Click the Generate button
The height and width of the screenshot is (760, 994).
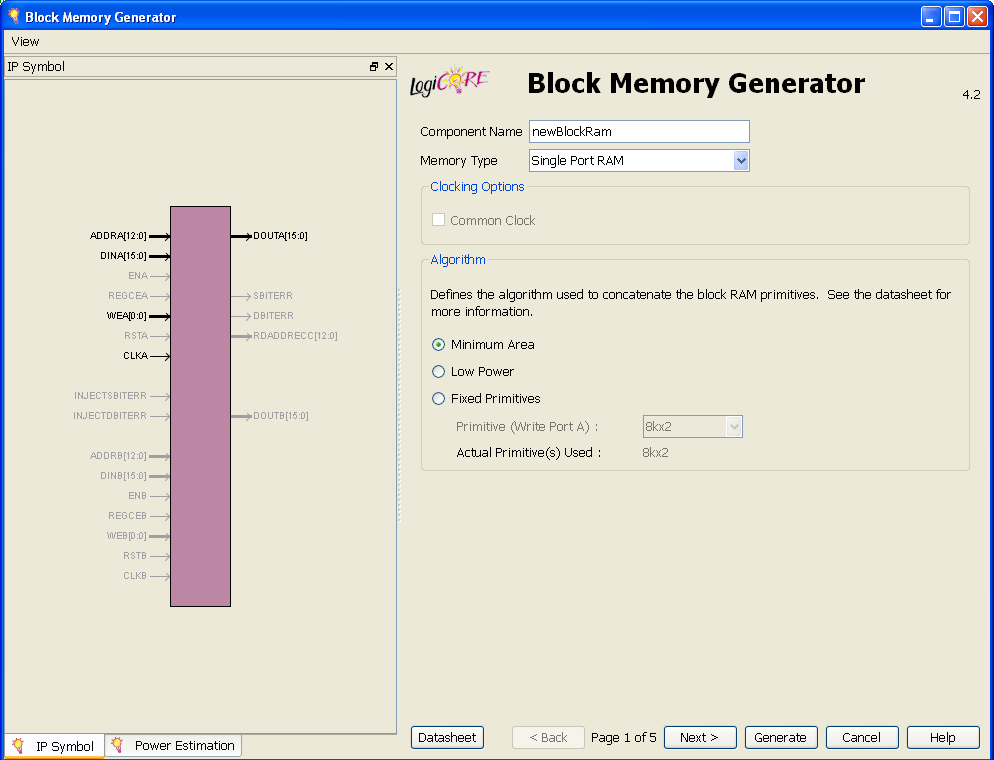tap(781, 738)
